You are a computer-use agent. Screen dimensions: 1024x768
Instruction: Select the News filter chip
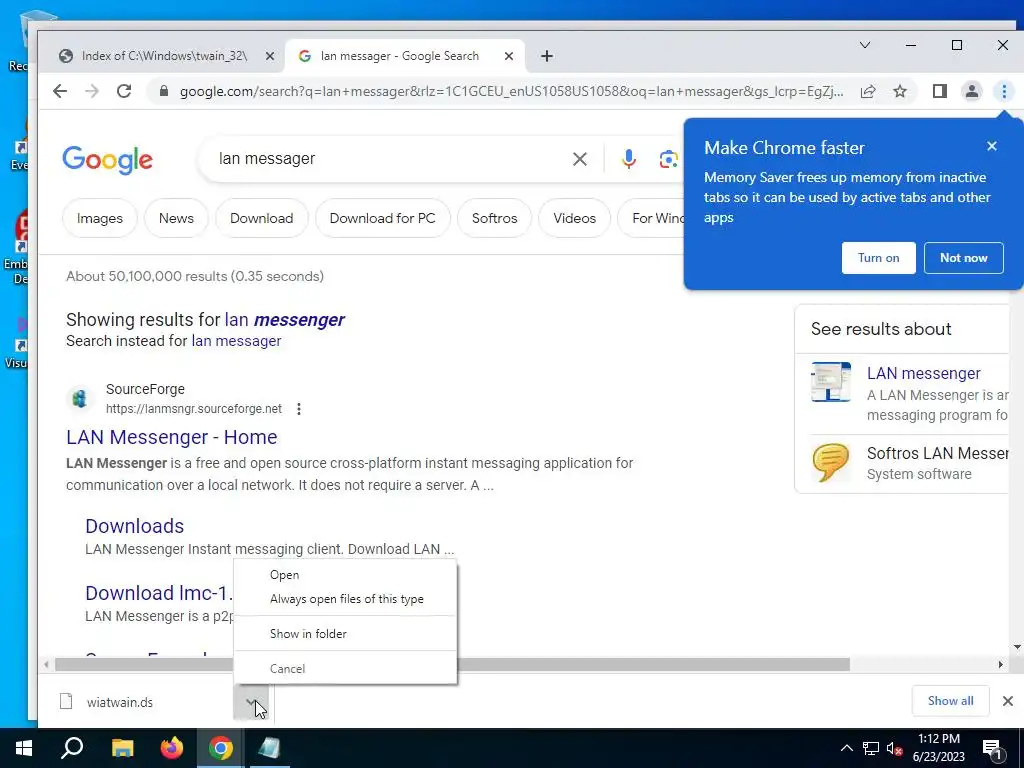click(176, 218)
